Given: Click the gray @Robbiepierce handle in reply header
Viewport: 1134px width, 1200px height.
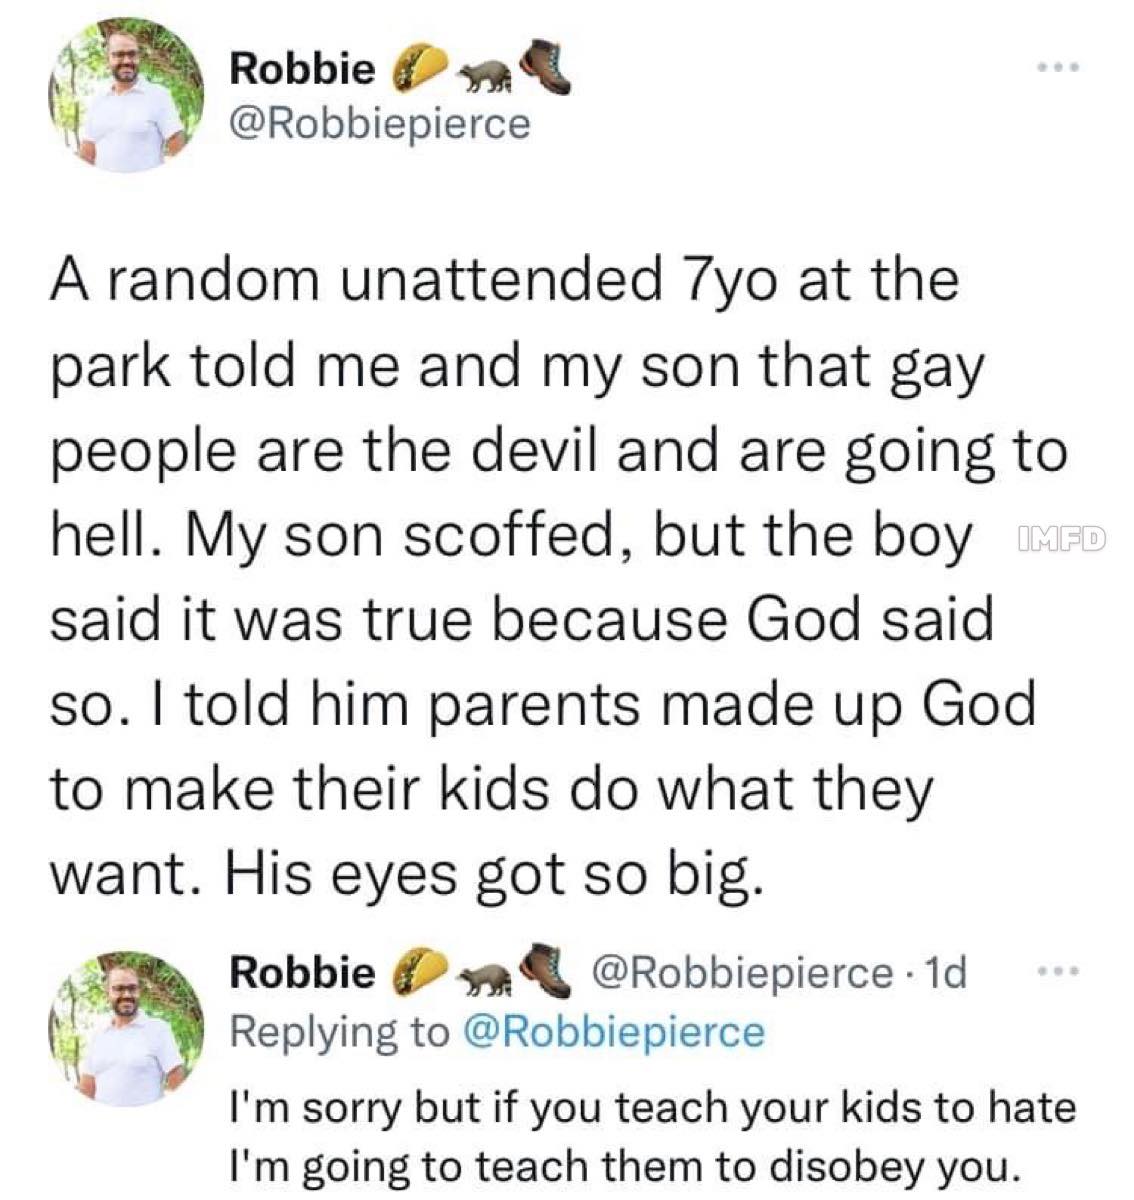Looking at the screenshot, I should coord(741,972).
